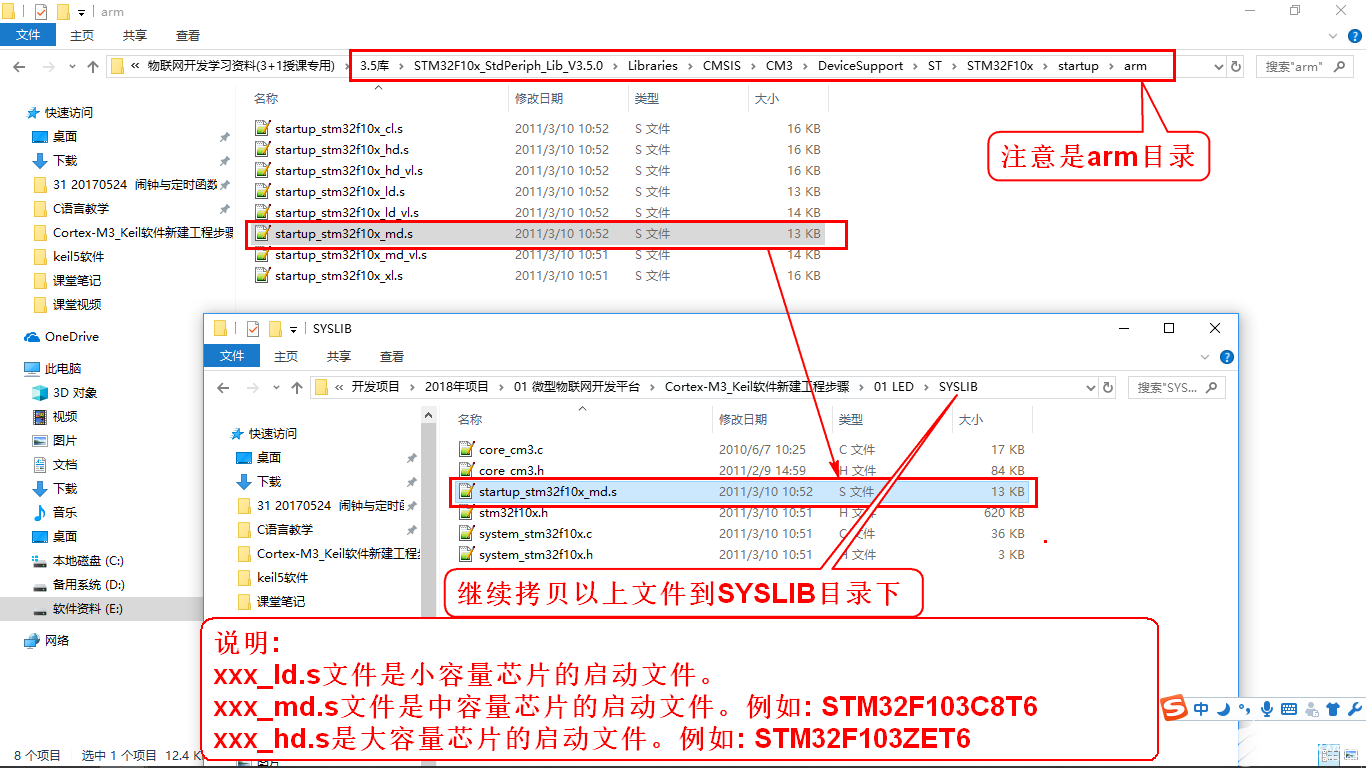This screenshot has width=1366, height=768.
Task: Click the Sogou input method S logo
Action: (x=1175, y=708)
